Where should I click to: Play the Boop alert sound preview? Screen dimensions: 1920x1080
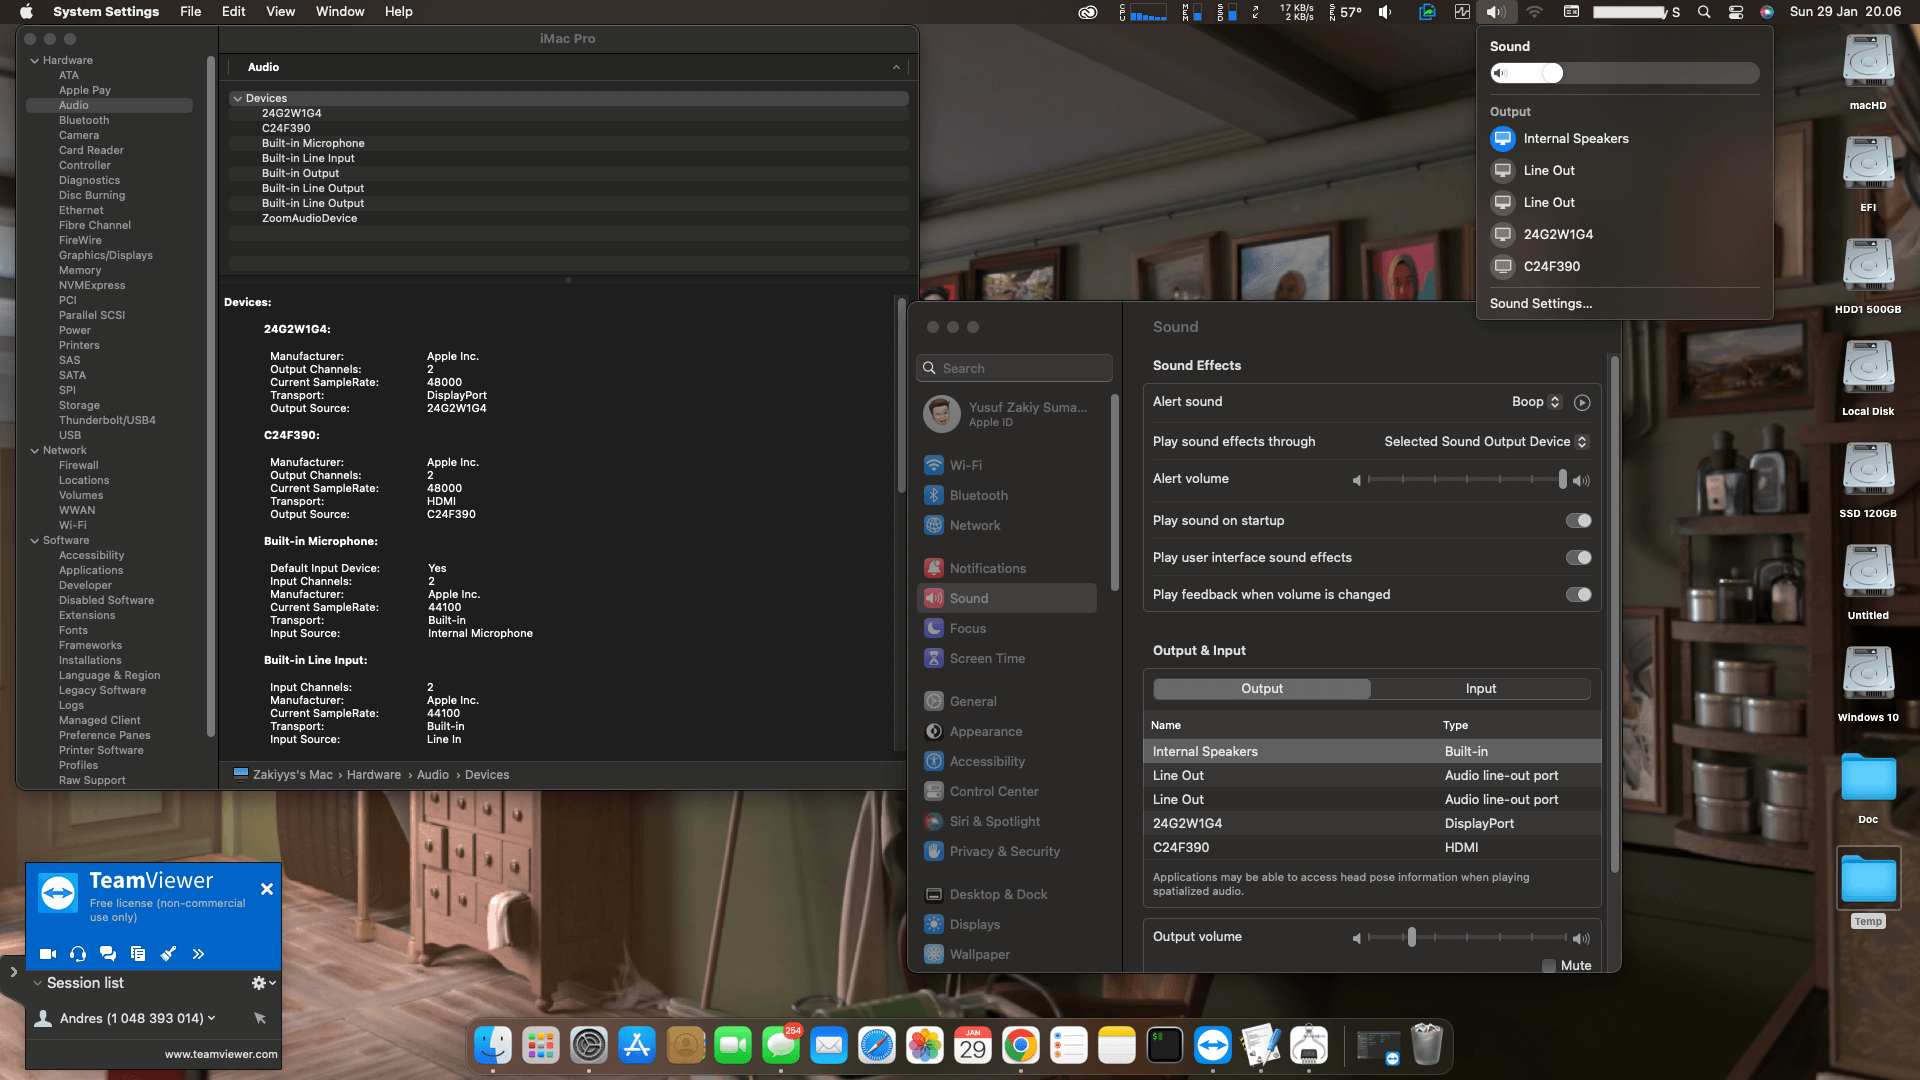pos(1582,402)
